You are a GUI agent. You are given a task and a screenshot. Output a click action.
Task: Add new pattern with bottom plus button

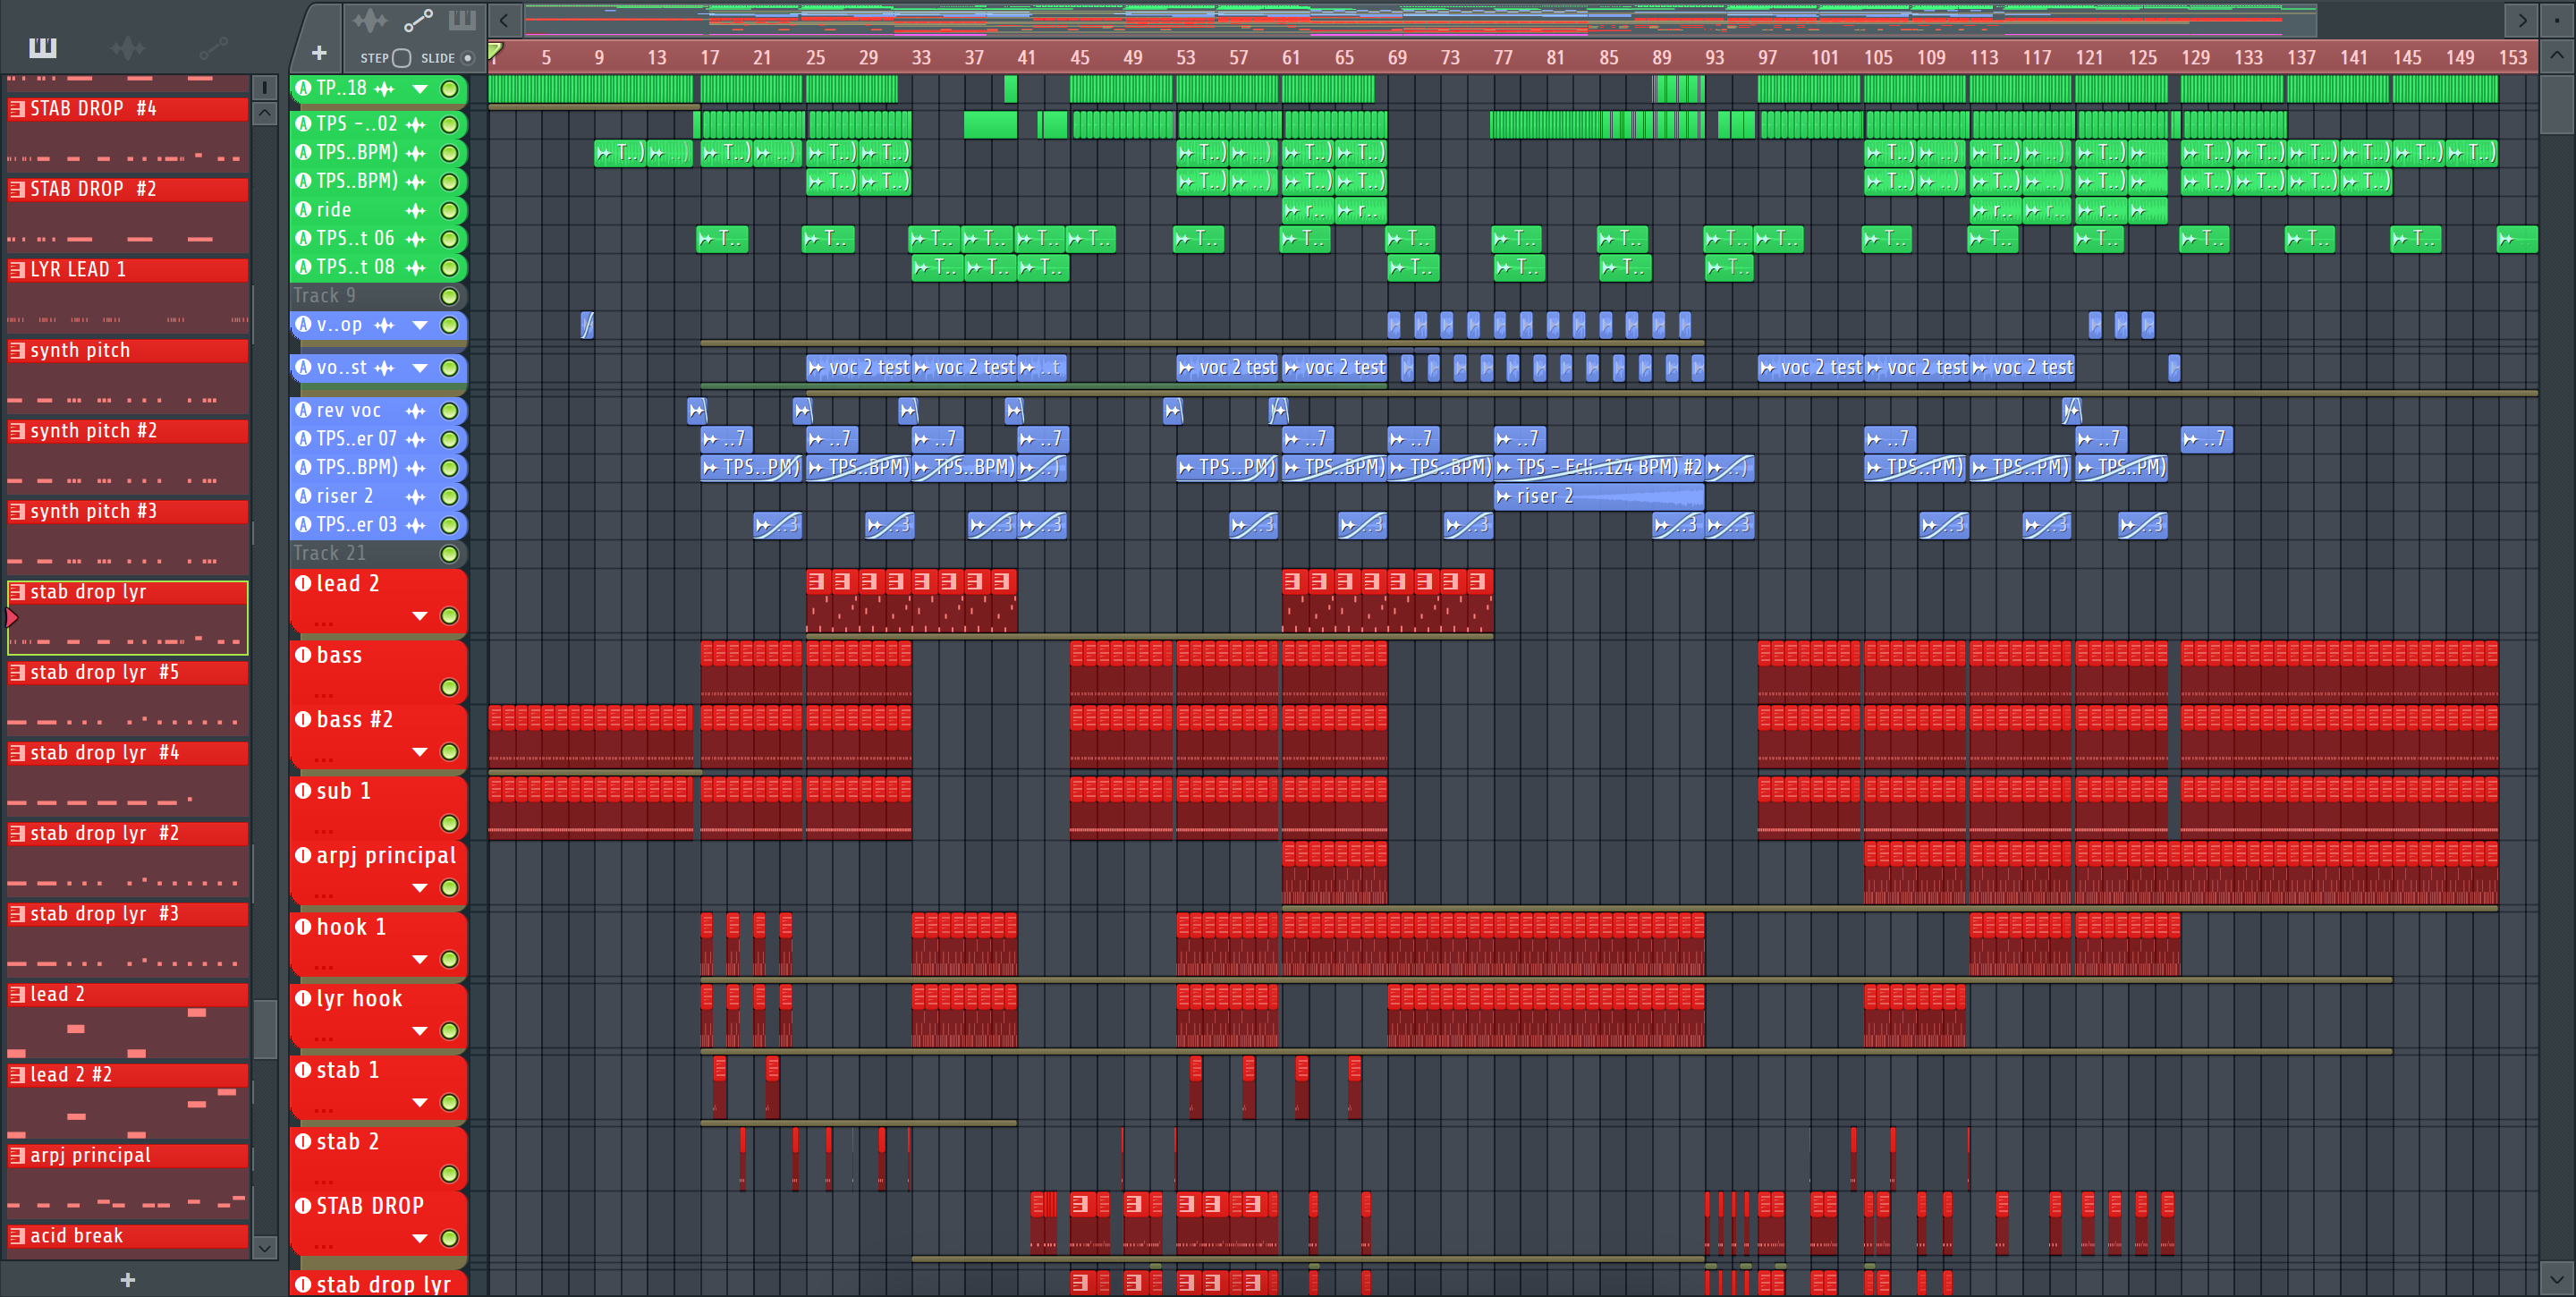pyautogui.click(x=128, y=1280)
